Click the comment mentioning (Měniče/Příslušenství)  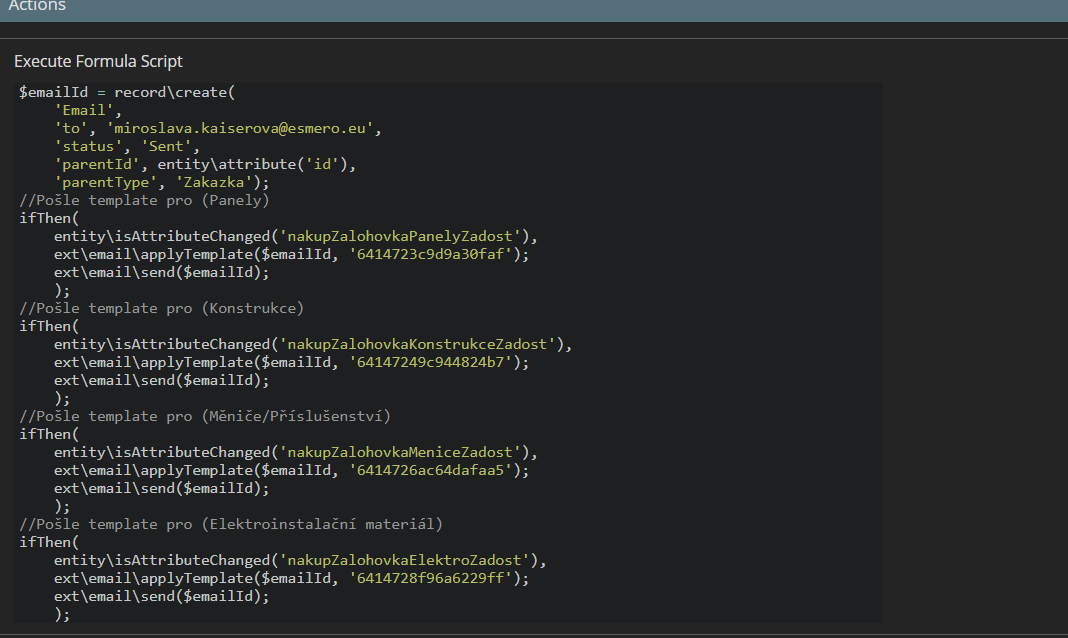pyautogui.click(x=205, y=416)
